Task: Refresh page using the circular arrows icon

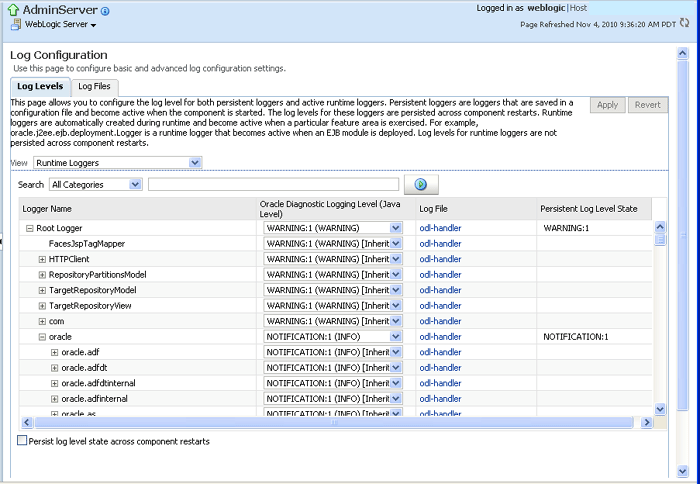Action: point(684,23)
